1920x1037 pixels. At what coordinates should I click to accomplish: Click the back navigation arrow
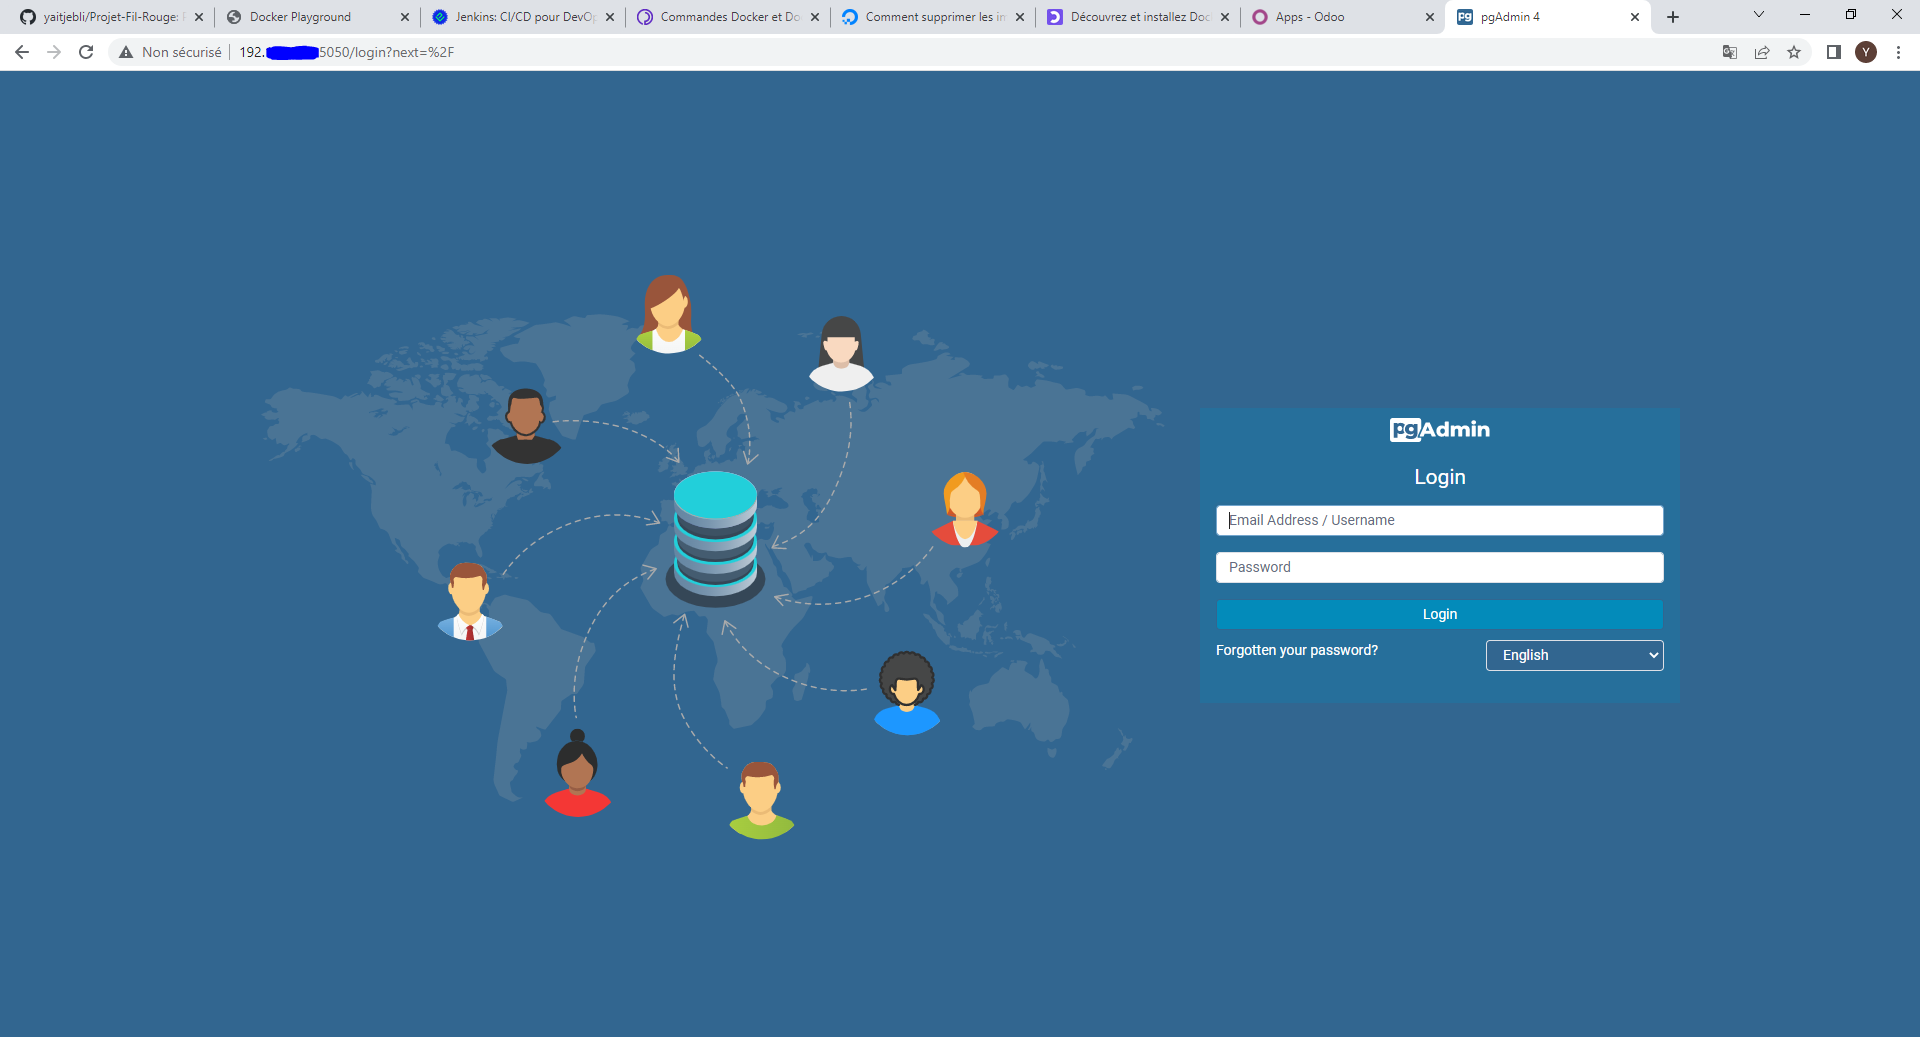[21, 52]
